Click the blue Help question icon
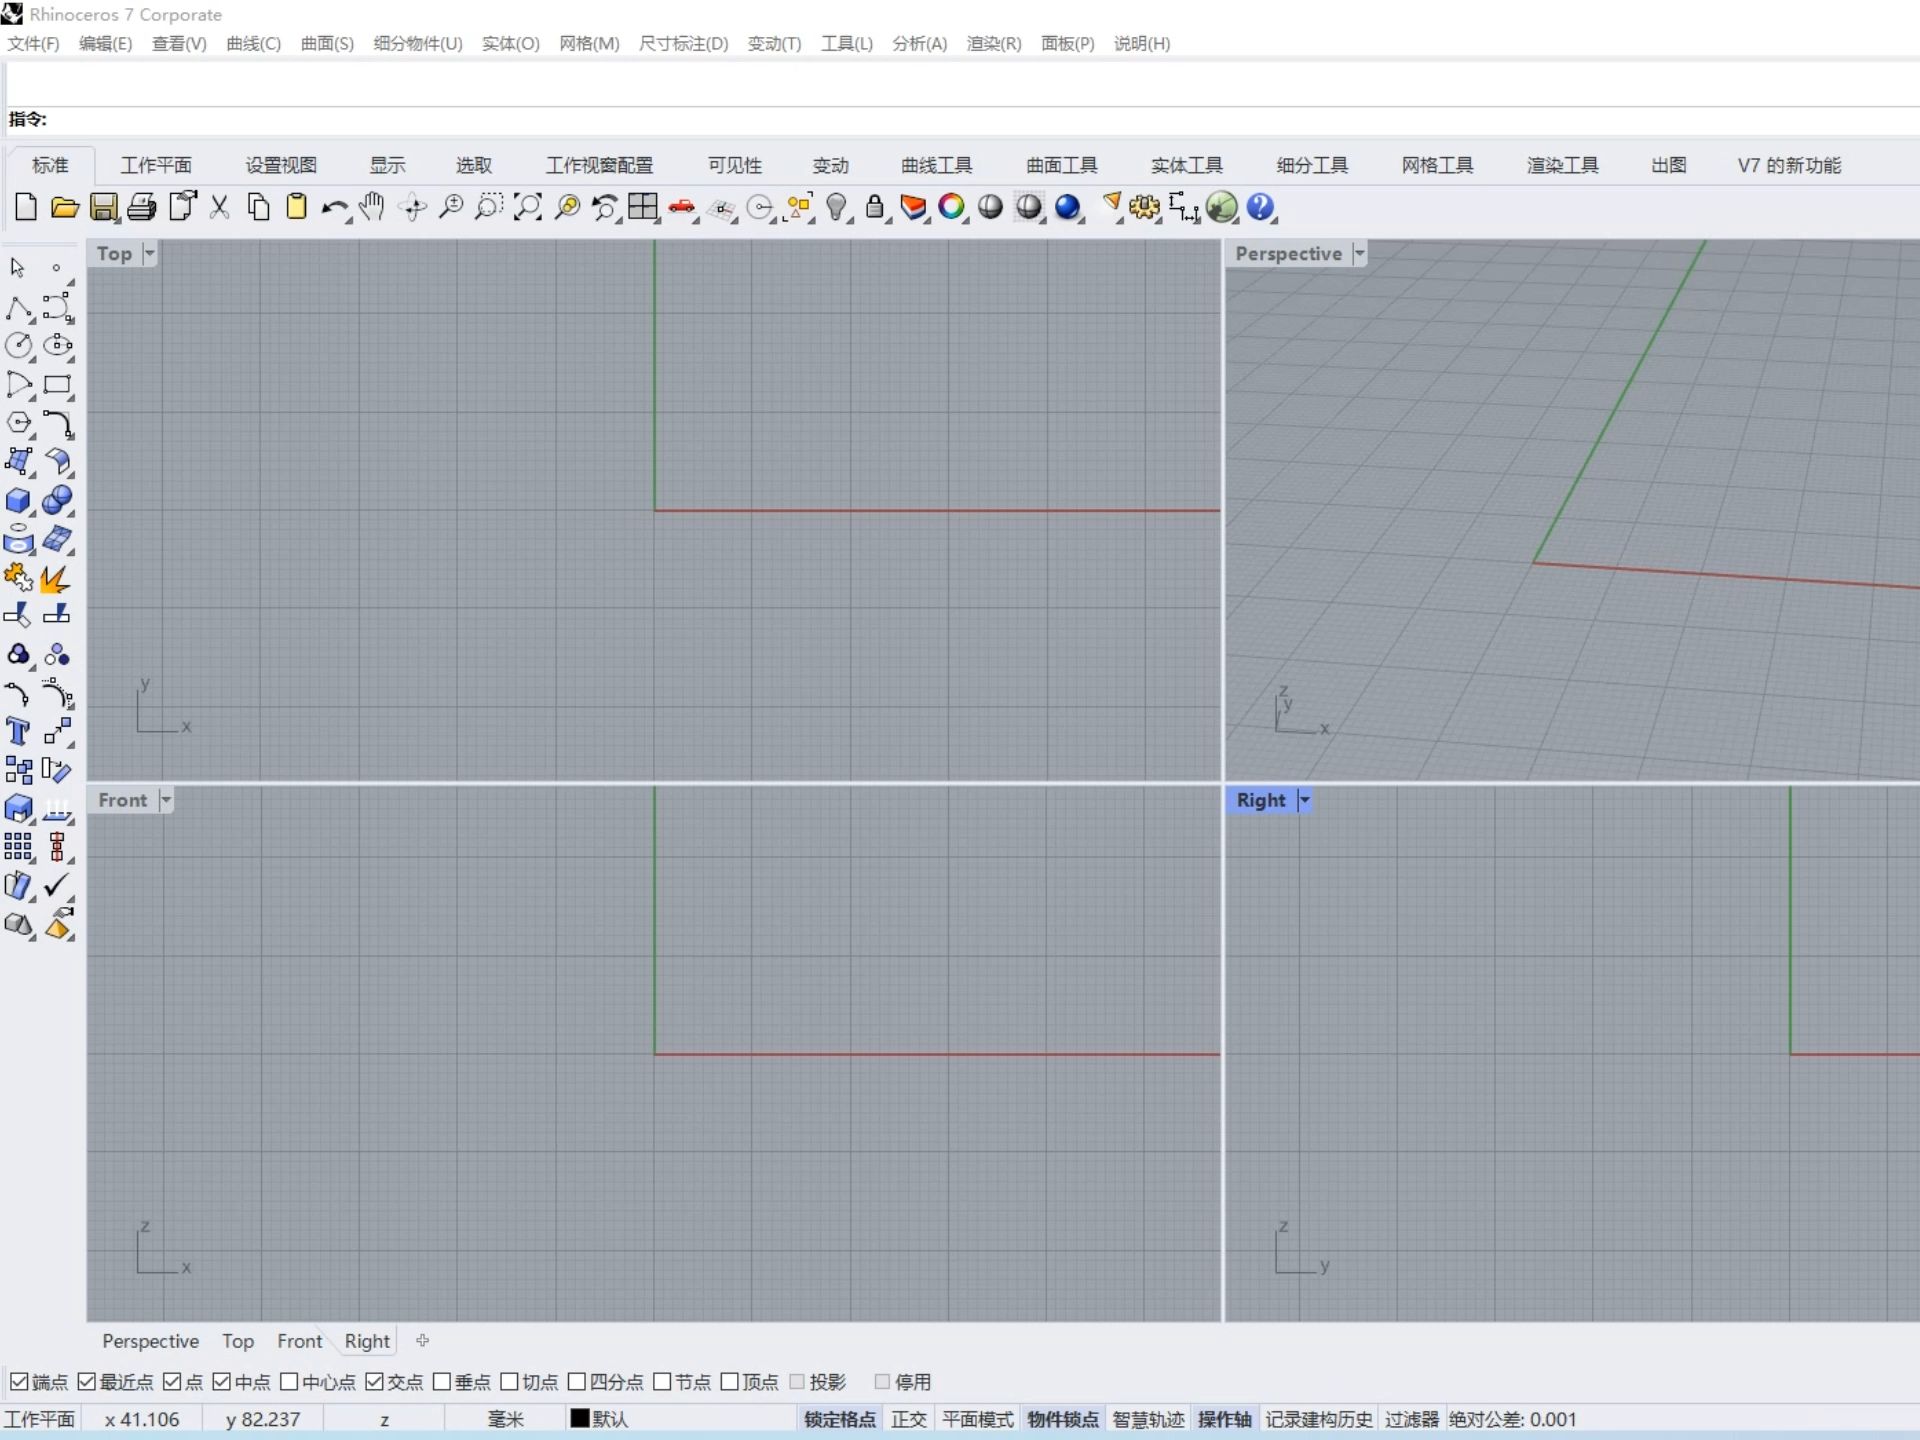 tap(1261, 207)
